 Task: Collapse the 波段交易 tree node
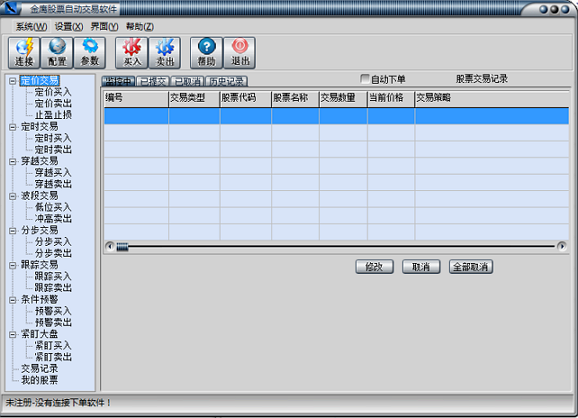tap(13, 196)
